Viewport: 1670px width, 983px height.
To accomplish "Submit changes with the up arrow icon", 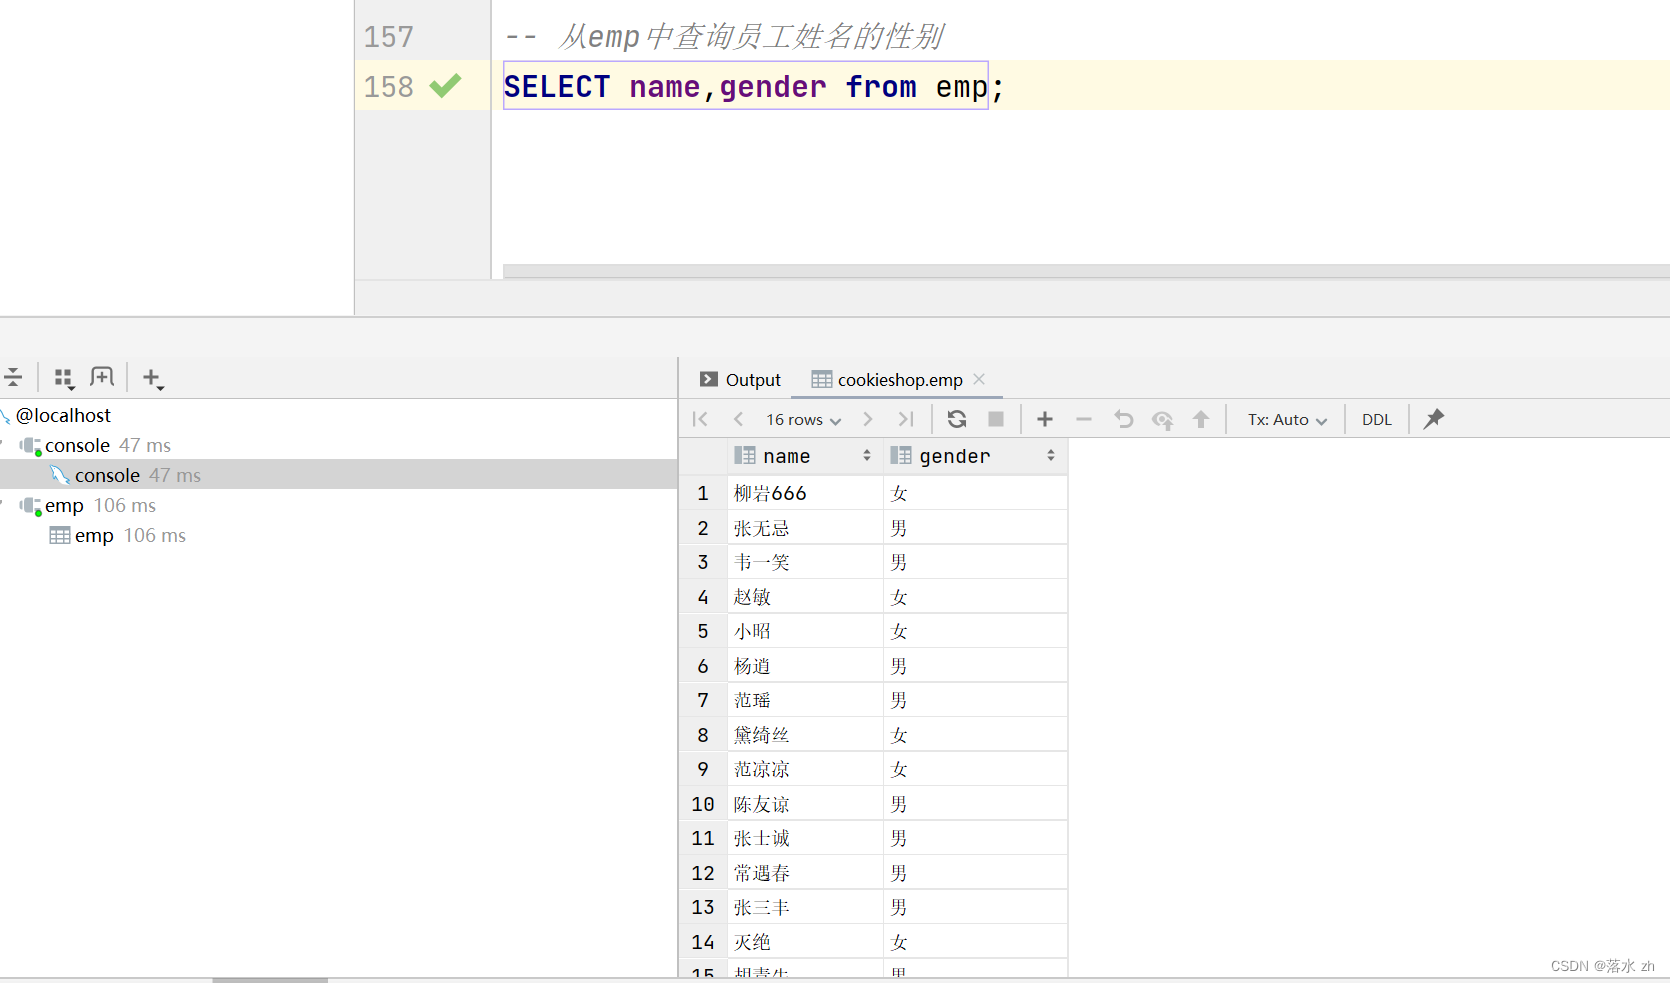I will coord(1201,419).
